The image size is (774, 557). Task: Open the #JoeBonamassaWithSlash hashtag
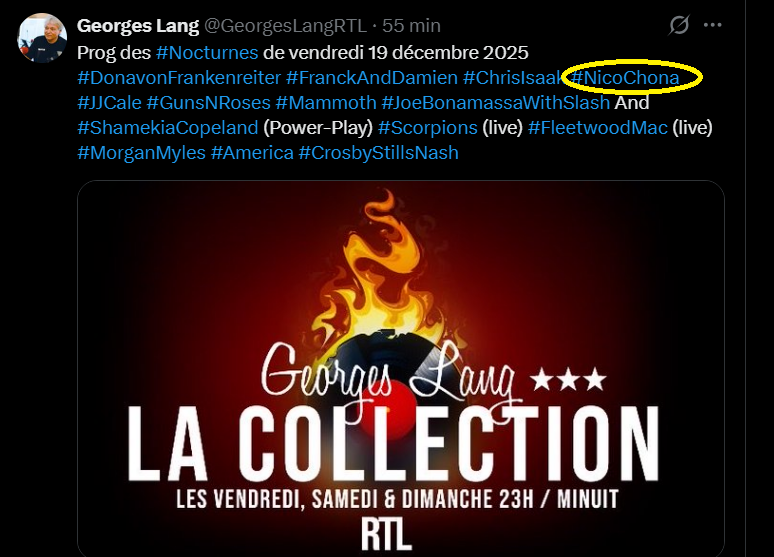[496, 103]
